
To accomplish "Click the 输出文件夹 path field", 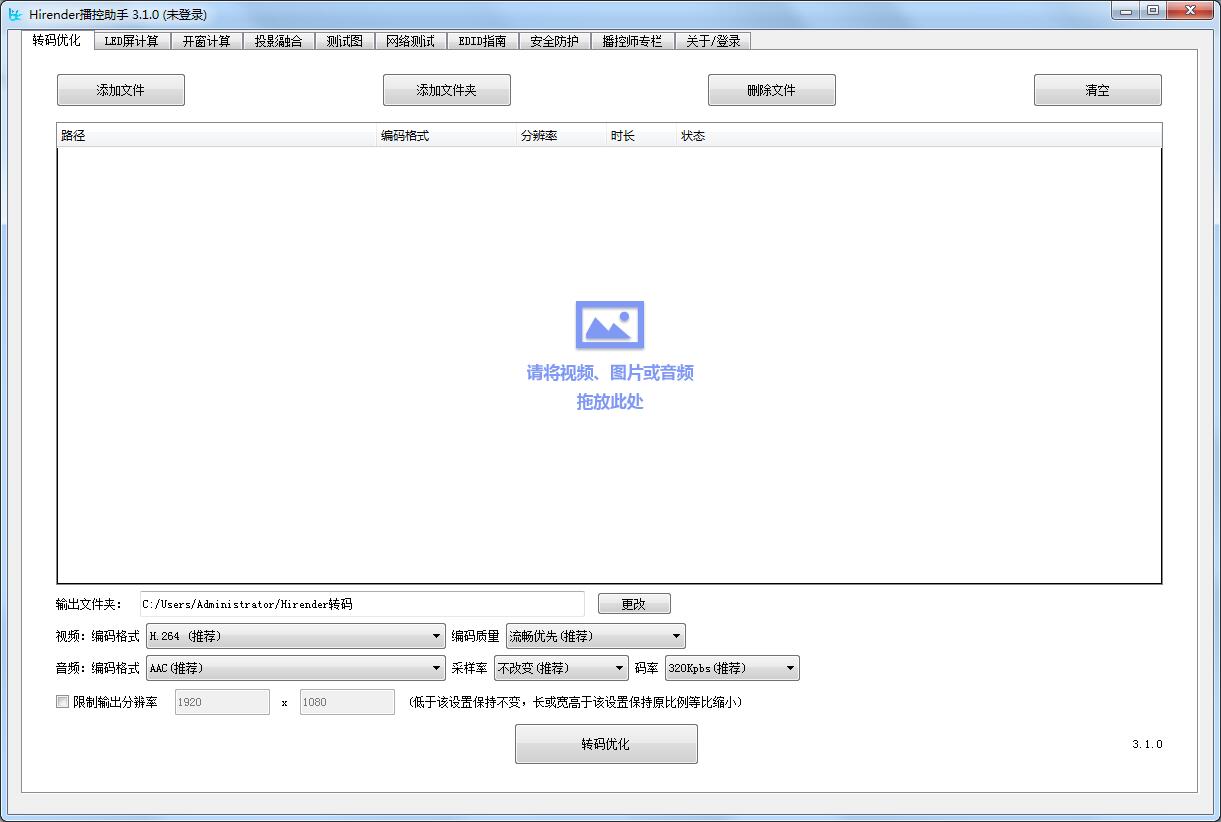I will [x=362, y=604].
